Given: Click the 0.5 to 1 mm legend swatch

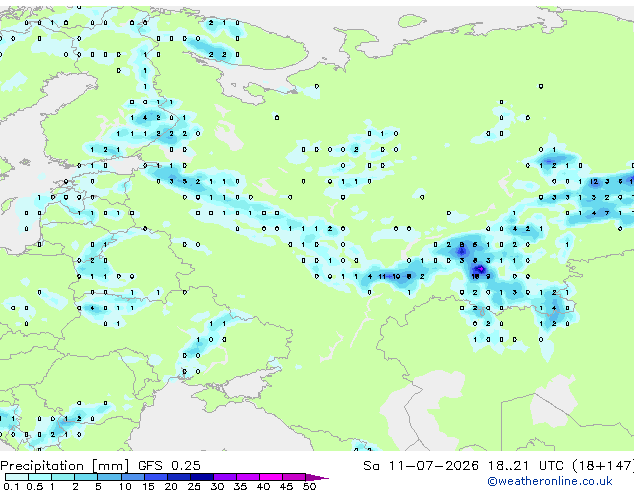Looking at the screenshot, I should pos(40,477).
